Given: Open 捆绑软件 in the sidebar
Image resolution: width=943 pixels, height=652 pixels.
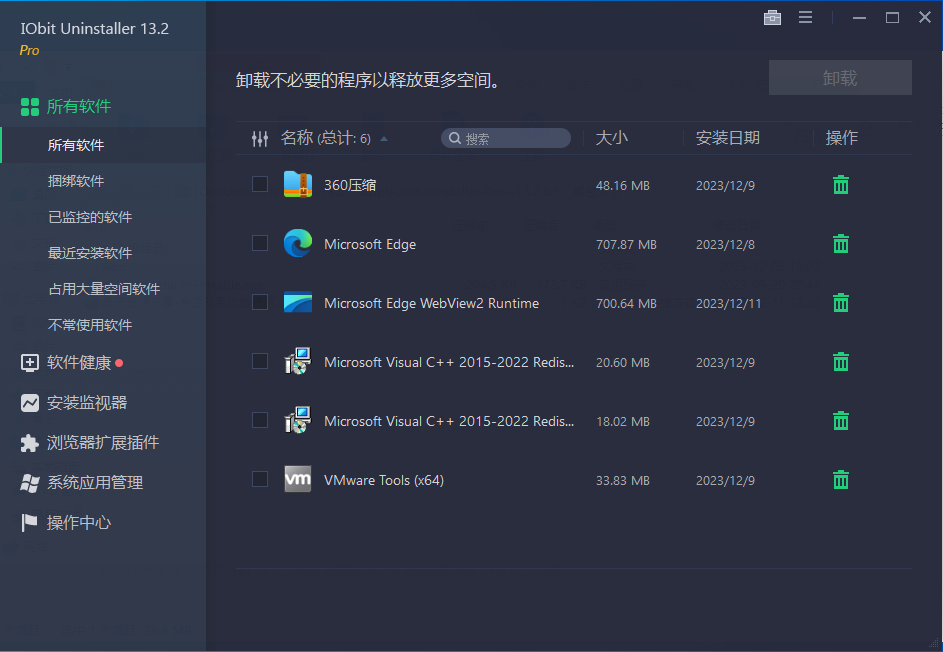Looking at the screenshot, I should [x=76, y=181].
